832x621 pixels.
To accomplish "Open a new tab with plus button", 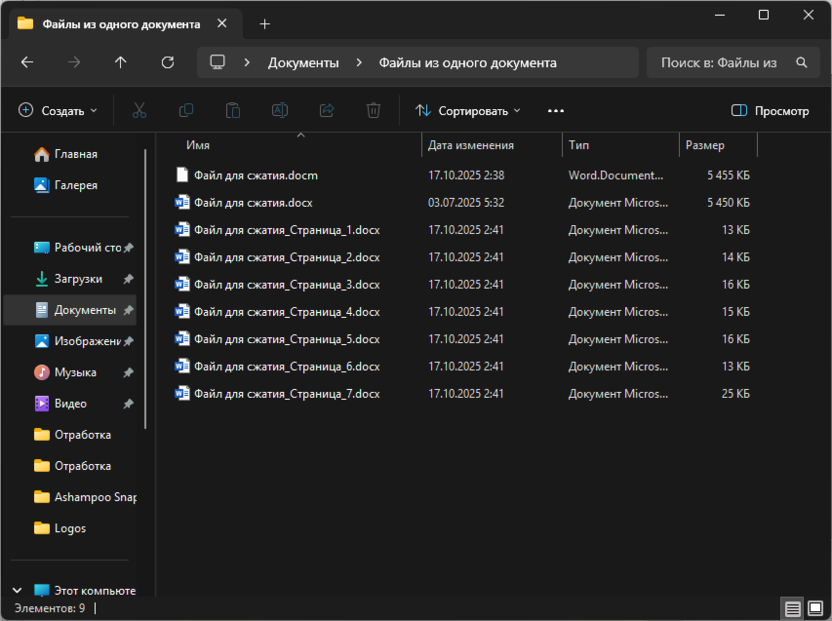I will [x=264, y=23].
